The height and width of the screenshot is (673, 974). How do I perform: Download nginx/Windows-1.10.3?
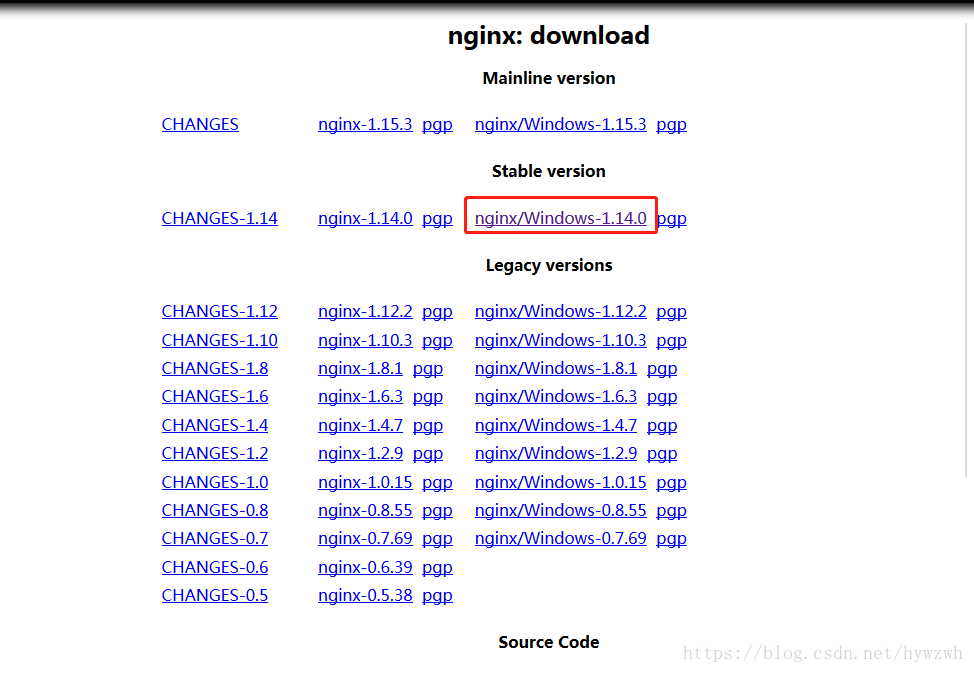point(560,341)
